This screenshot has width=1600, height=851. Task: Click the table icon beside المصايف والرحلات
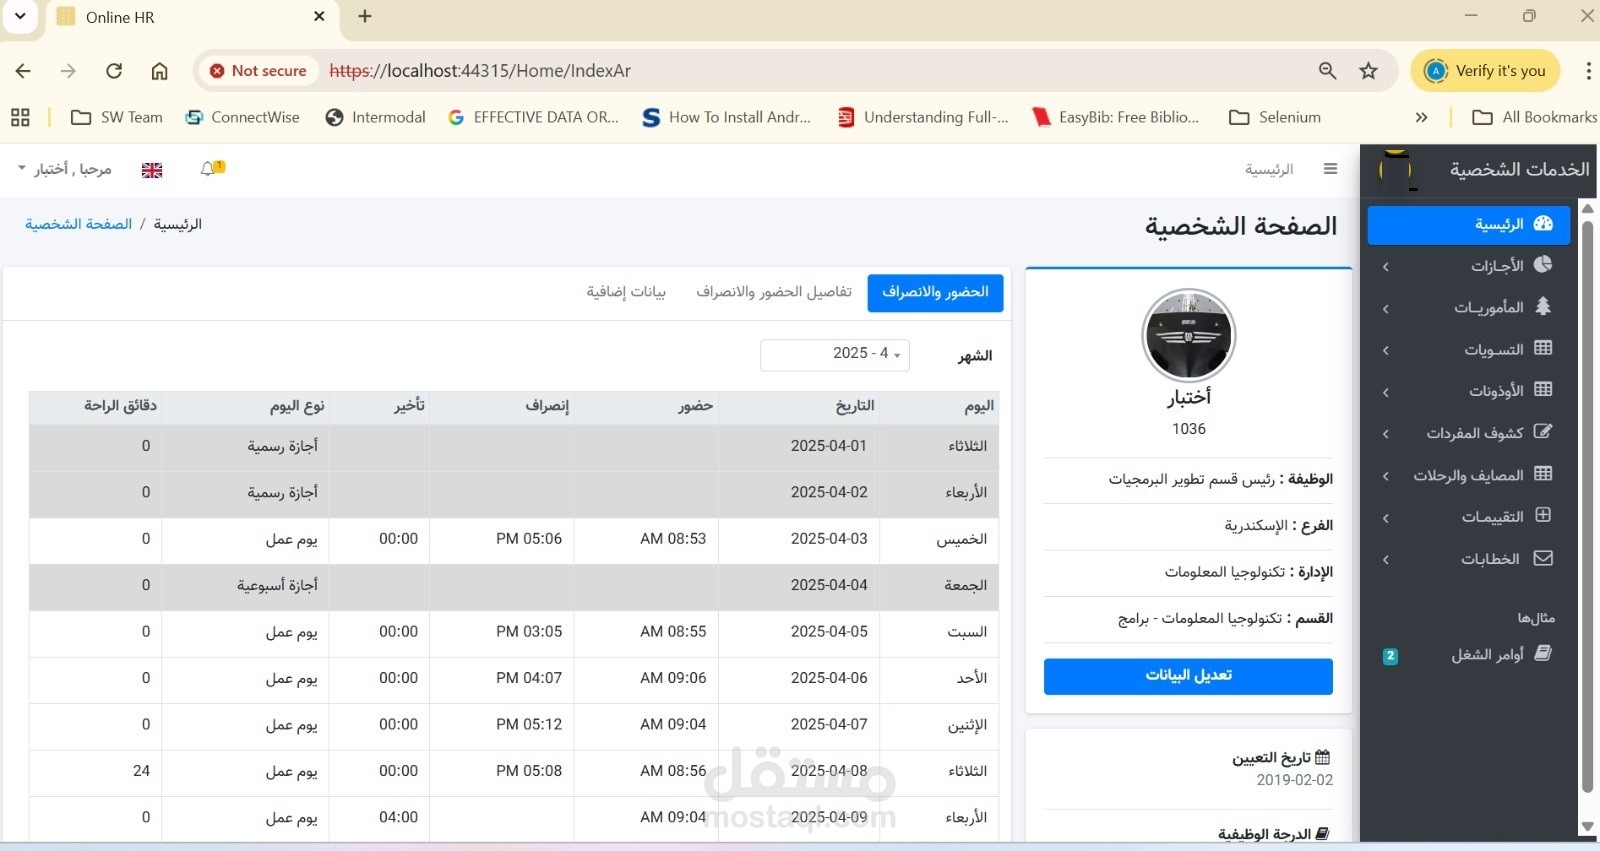(x=1543, y=474)
